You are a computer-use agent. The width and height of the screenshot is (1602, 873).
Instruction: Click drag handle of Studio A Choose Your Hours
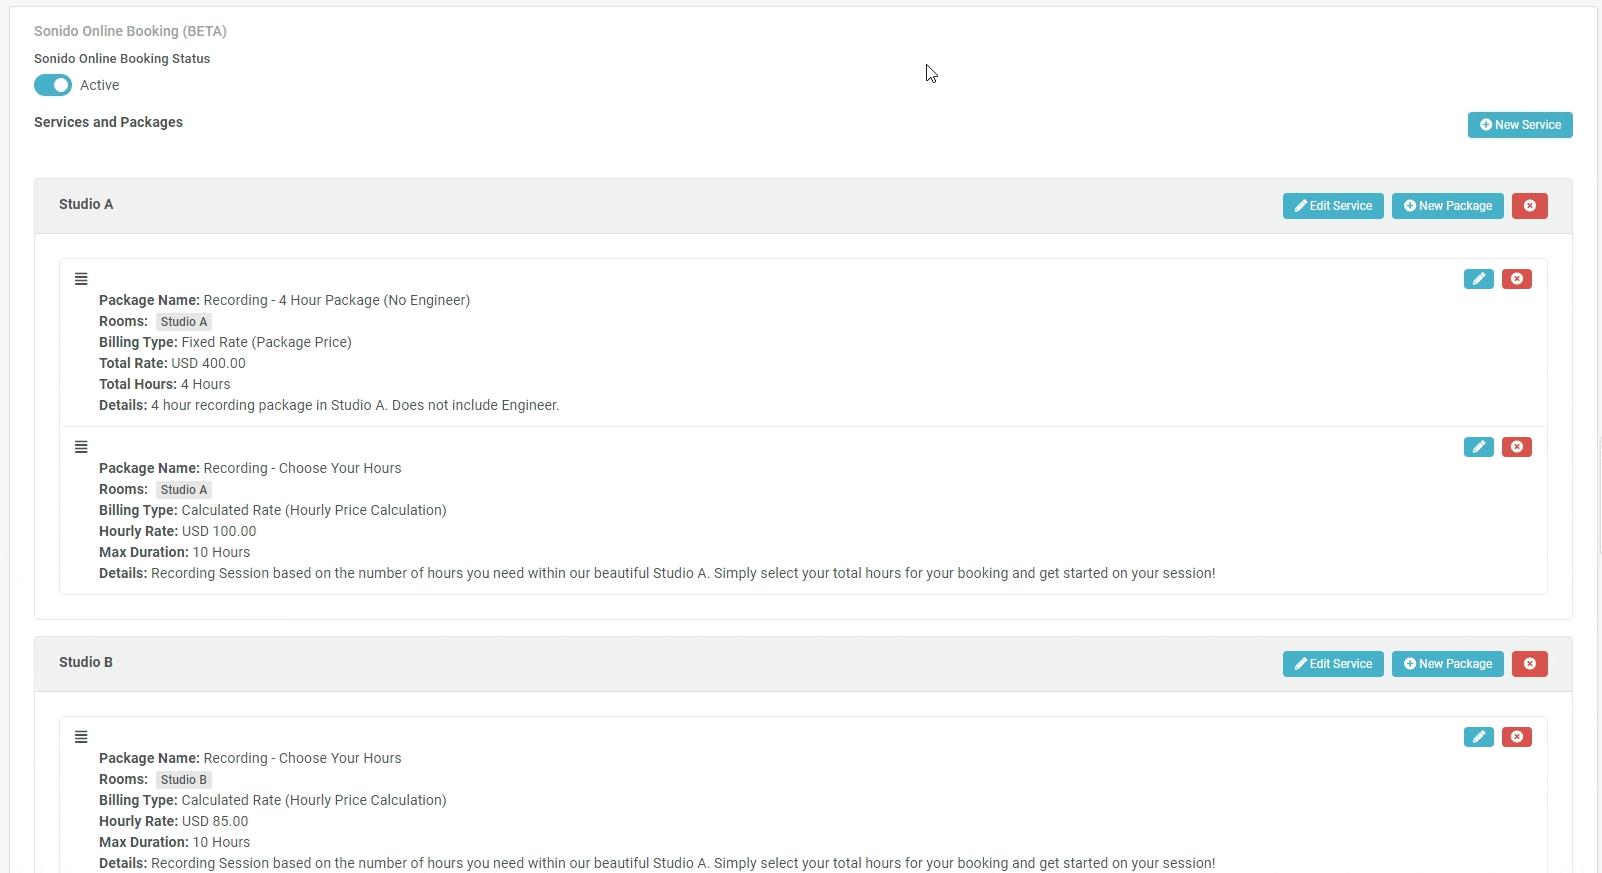[x=81, y=447]
